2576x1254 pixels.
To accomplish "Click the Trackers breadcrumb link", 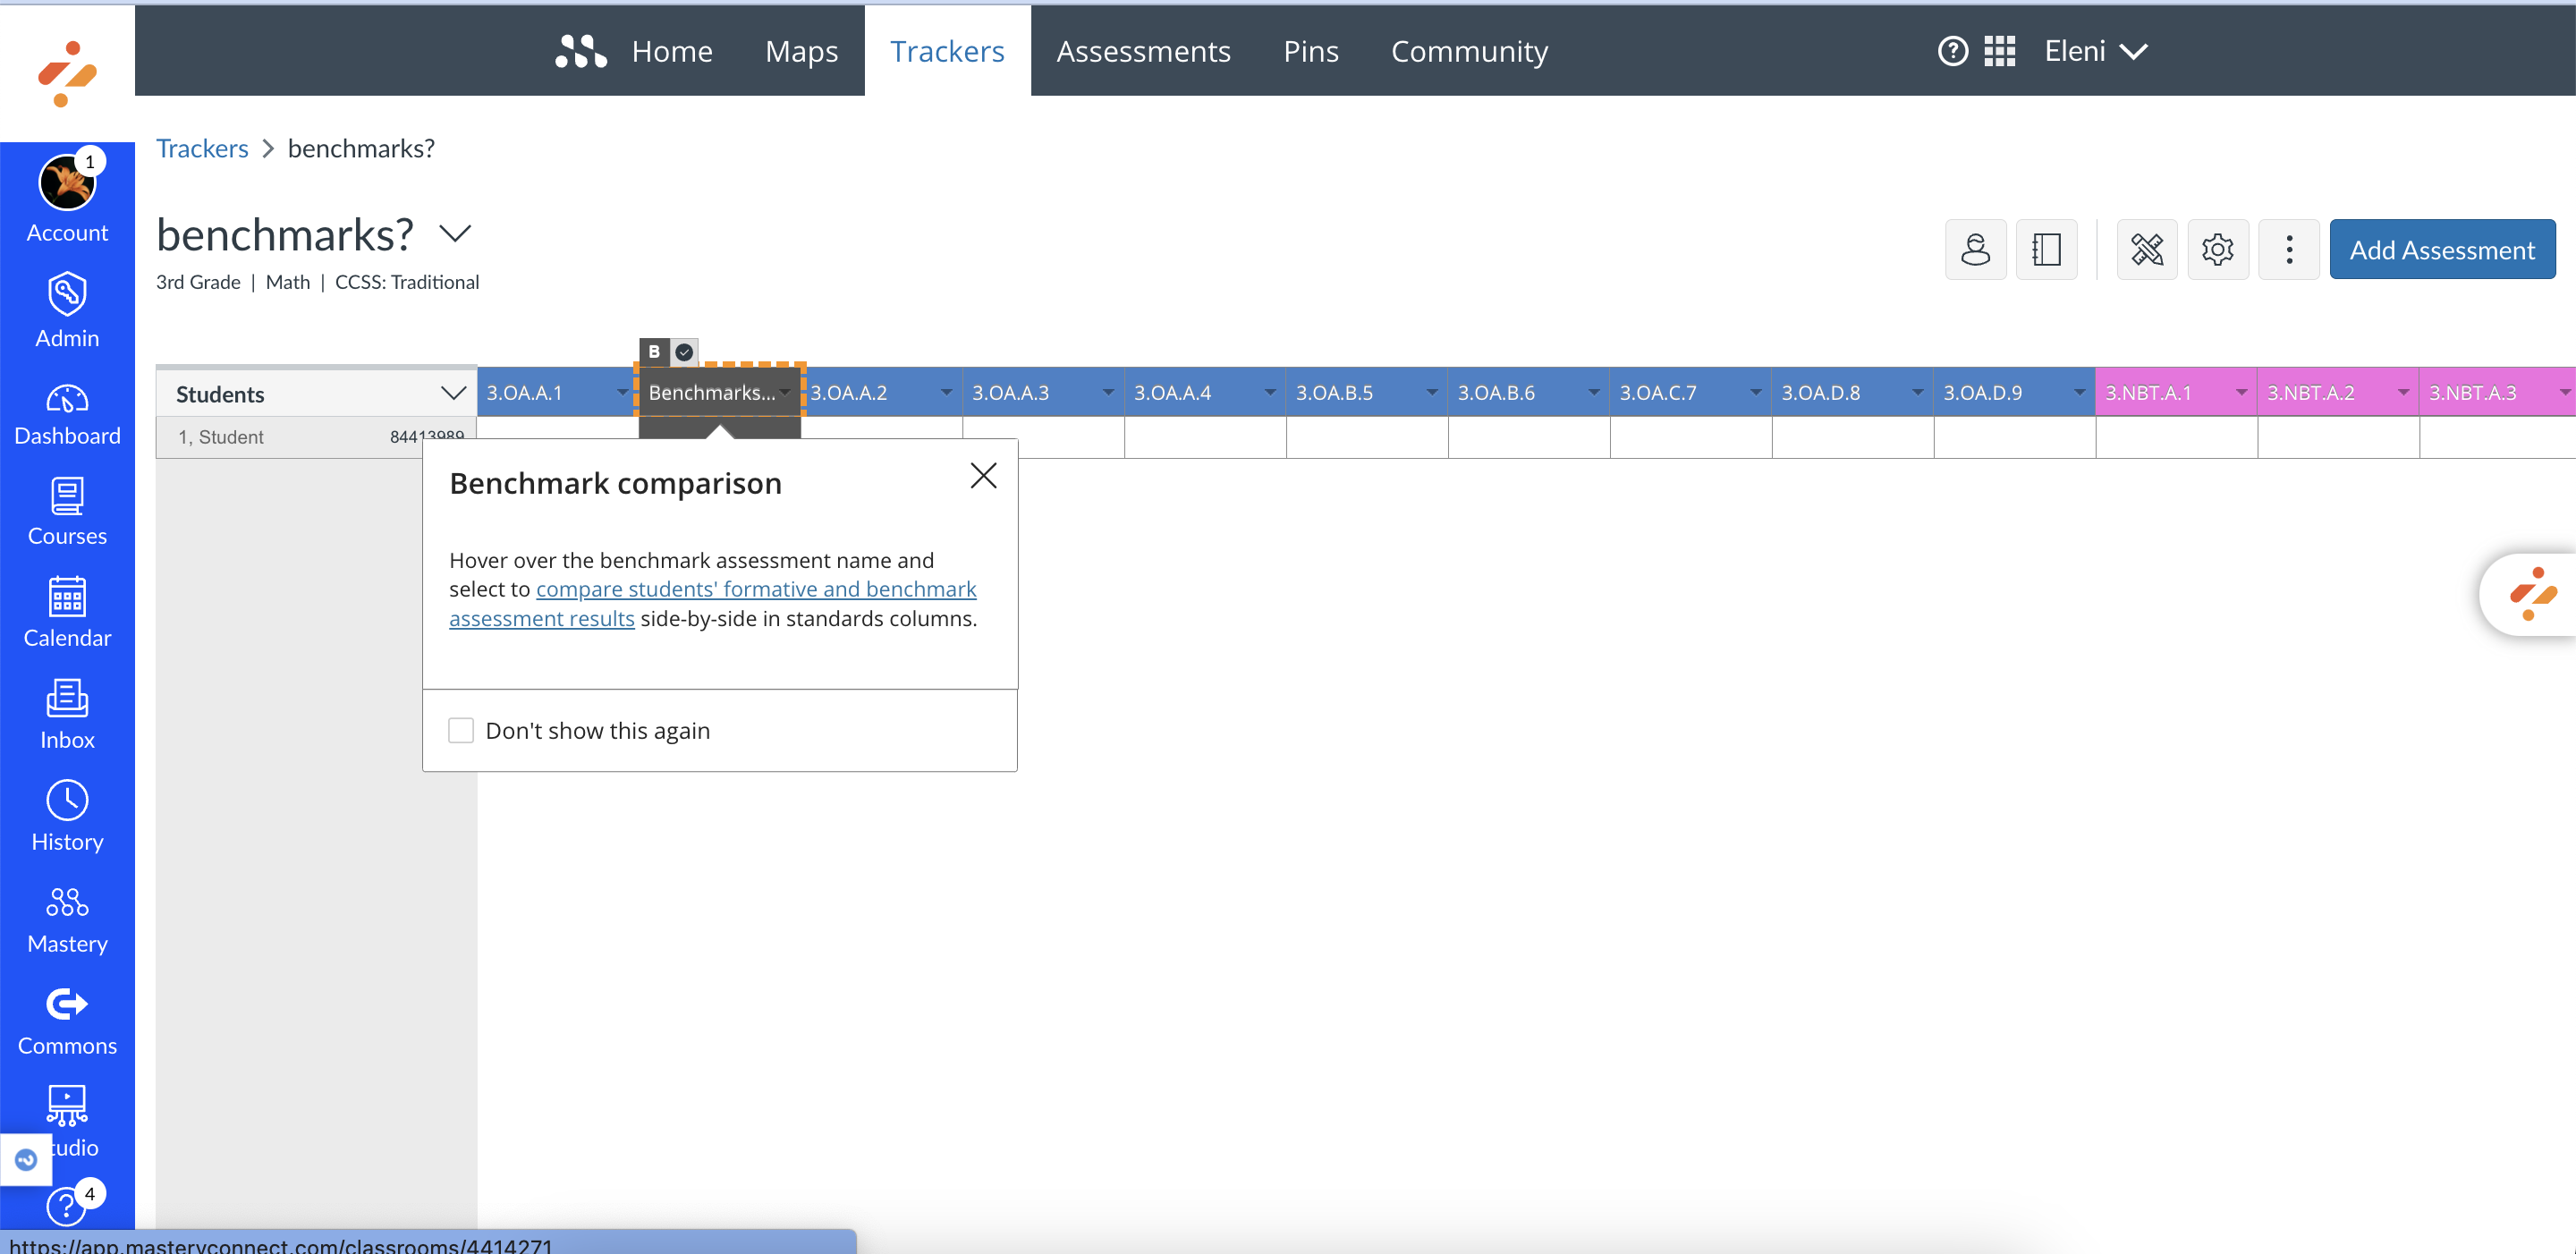I will click(x=202, y=148).
